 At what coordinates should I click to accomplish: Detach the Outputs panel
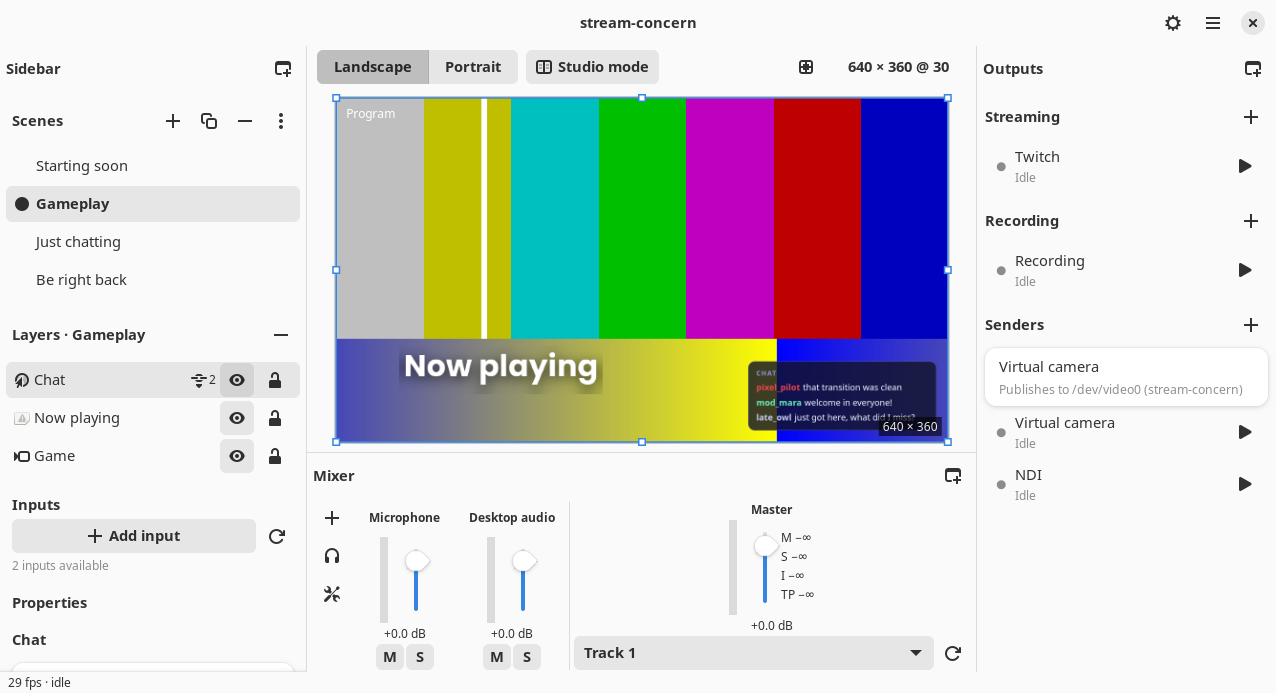click(1253, 69)
